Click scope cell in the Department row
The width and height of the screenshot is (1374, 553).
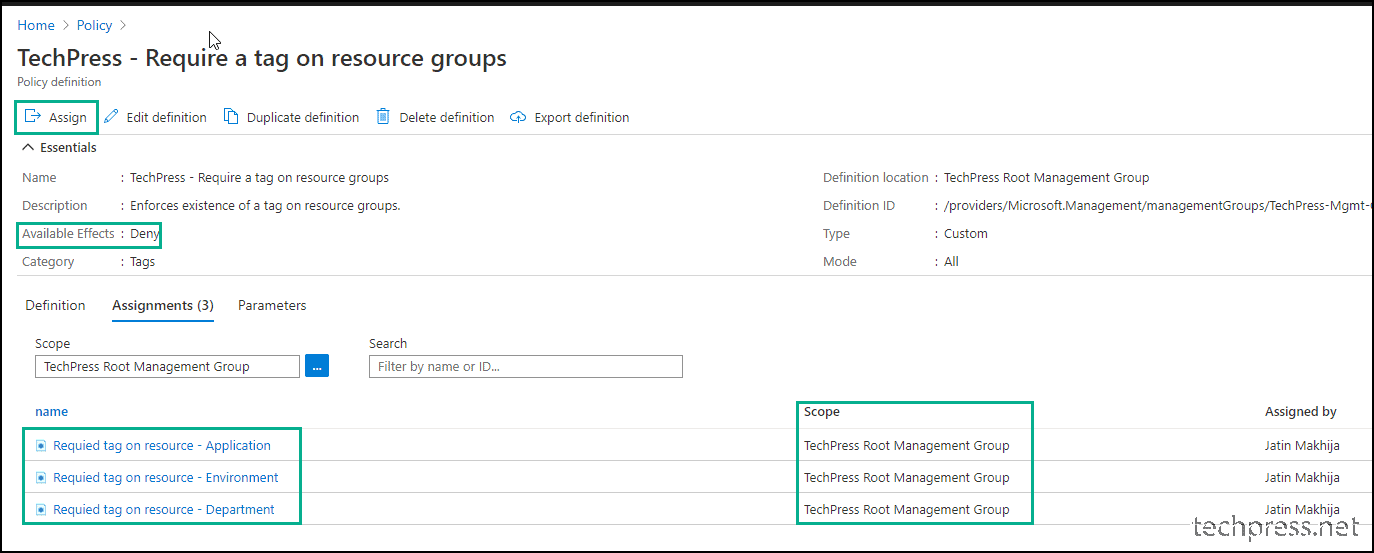[907, 510]
